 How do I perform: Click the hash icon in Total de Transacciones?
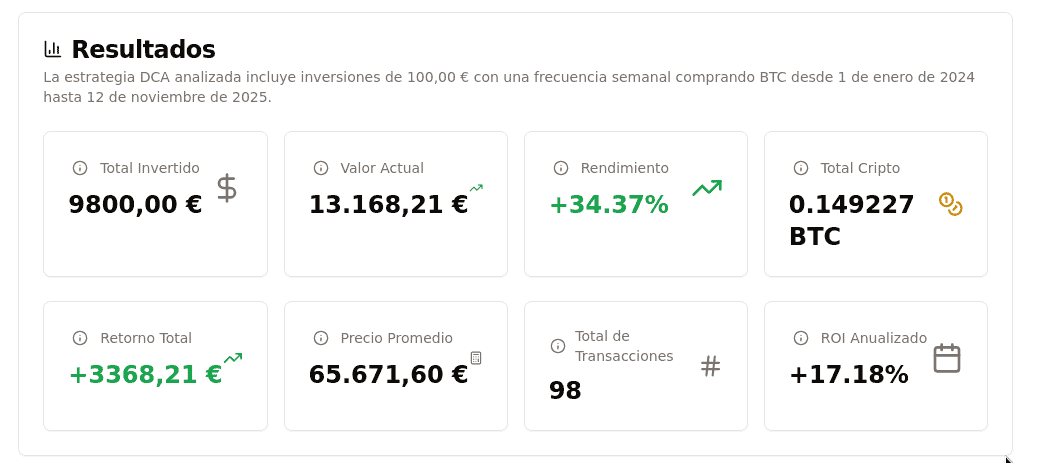tap(710, 366)
